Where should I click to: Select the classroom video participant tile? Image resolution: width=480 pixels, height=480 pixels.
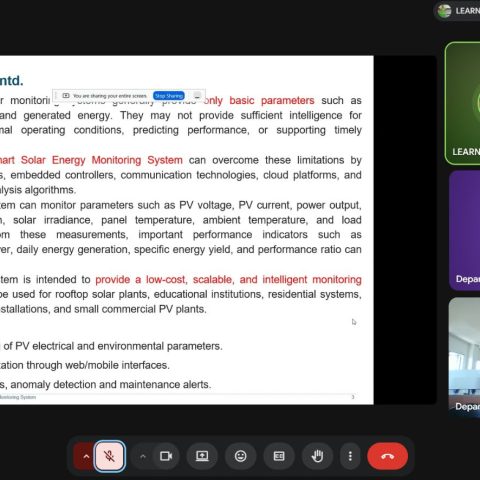[x=464, y=357]
